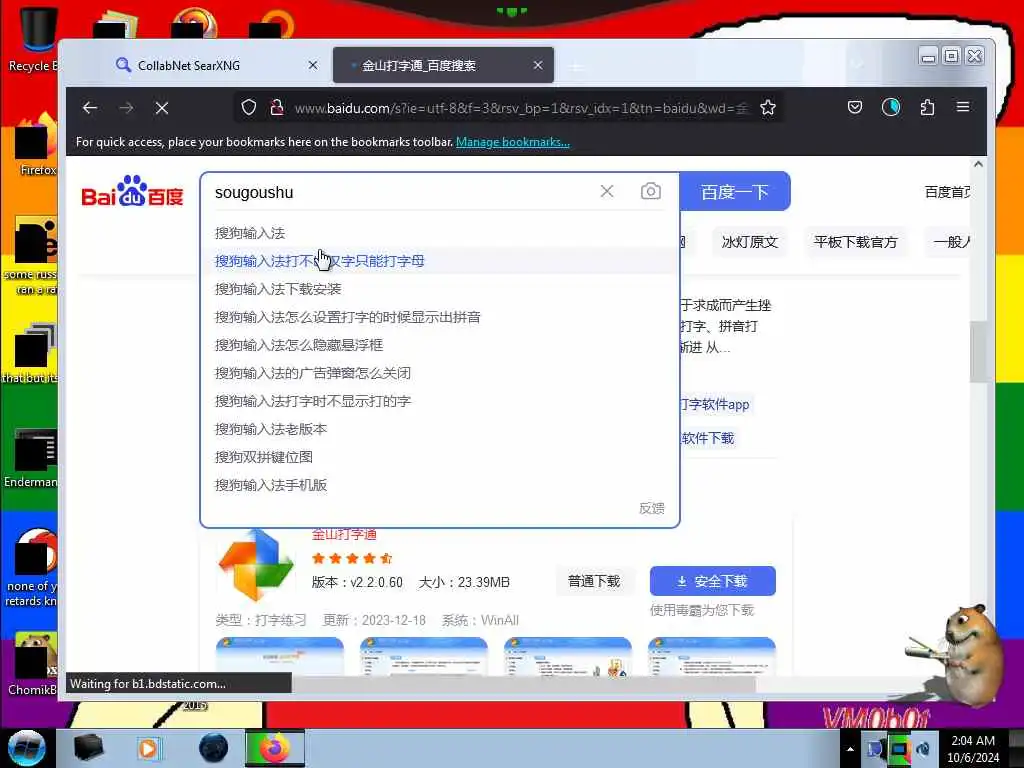
Task: Open the Firefox hamburger application menu
Action: pos(963,107)
